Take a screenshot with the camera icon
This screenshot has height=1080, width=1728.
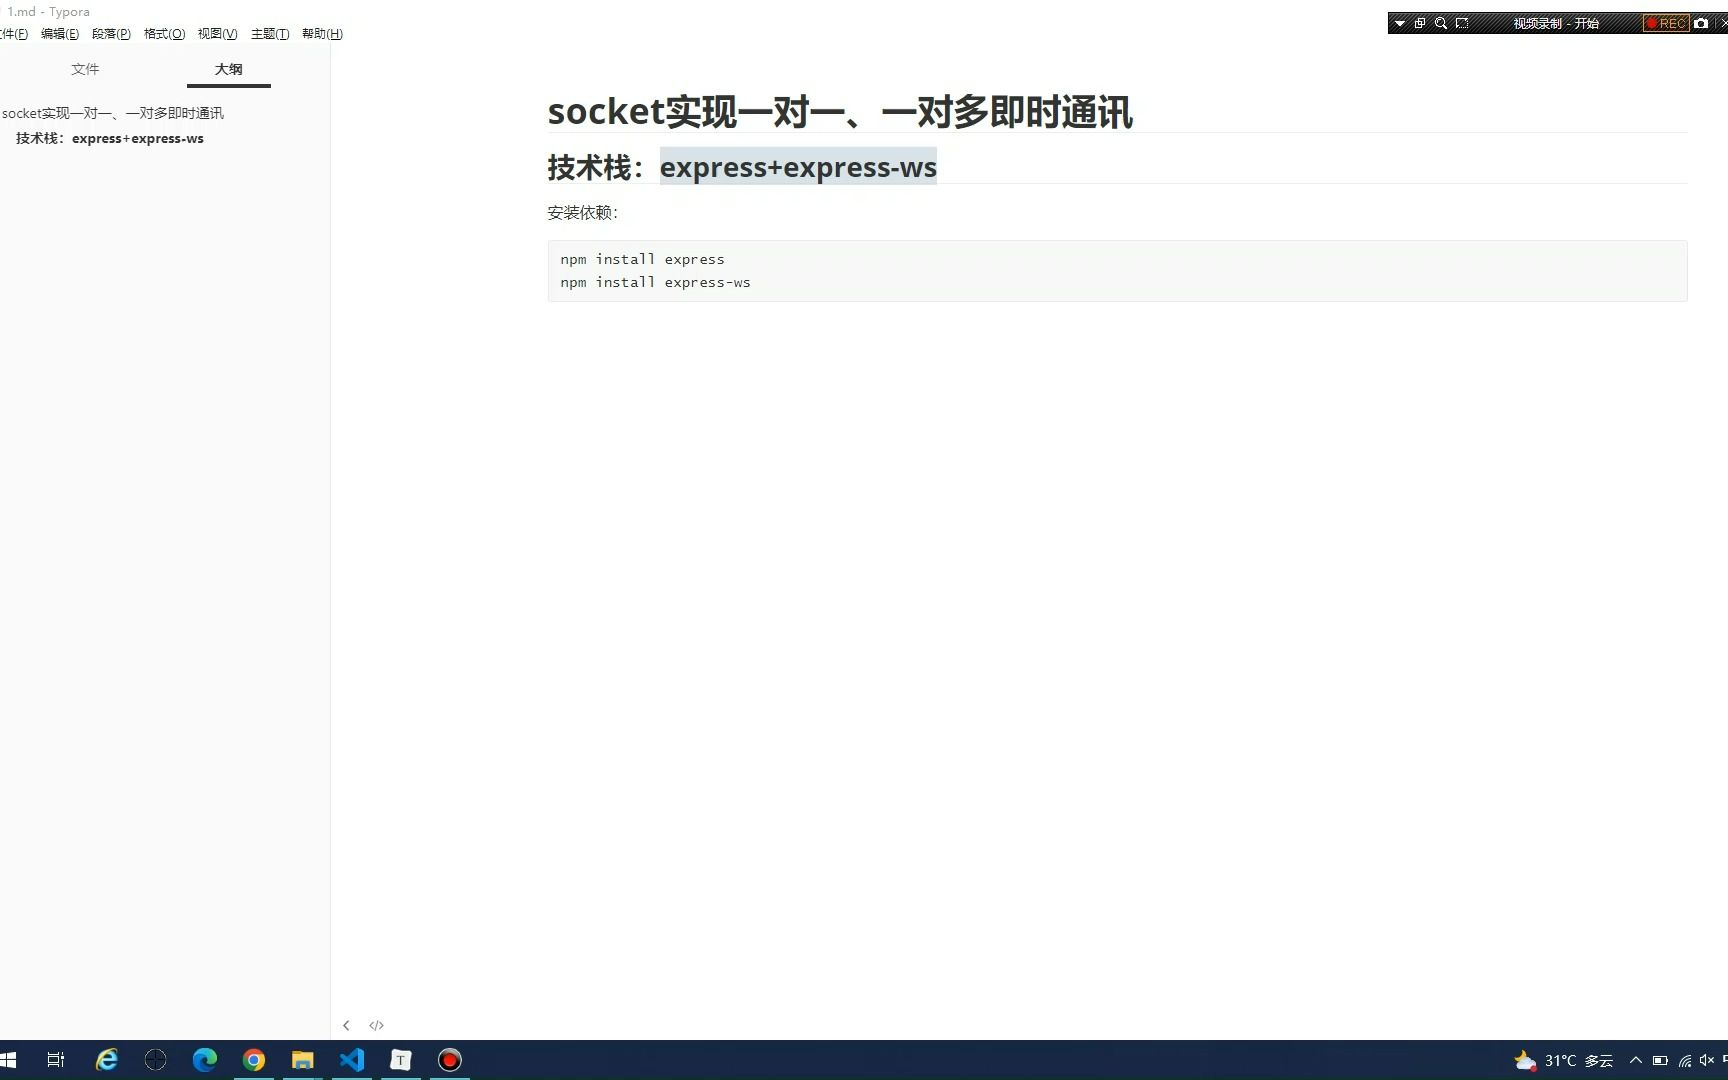tap(1701, 23)
